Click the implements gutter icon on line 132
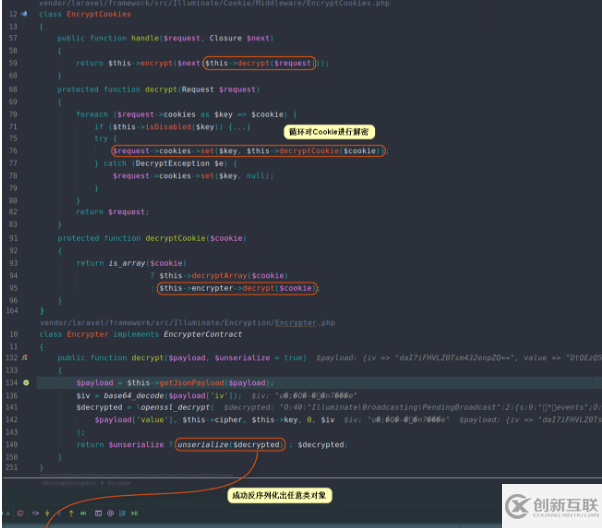The image size is (602, 528). tap(25, 358)
